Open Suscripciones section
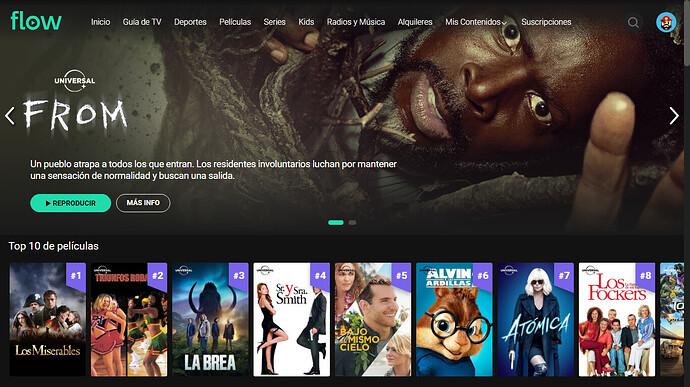Image resolution: width=690 pixels, height=387 pixels. 546,22
